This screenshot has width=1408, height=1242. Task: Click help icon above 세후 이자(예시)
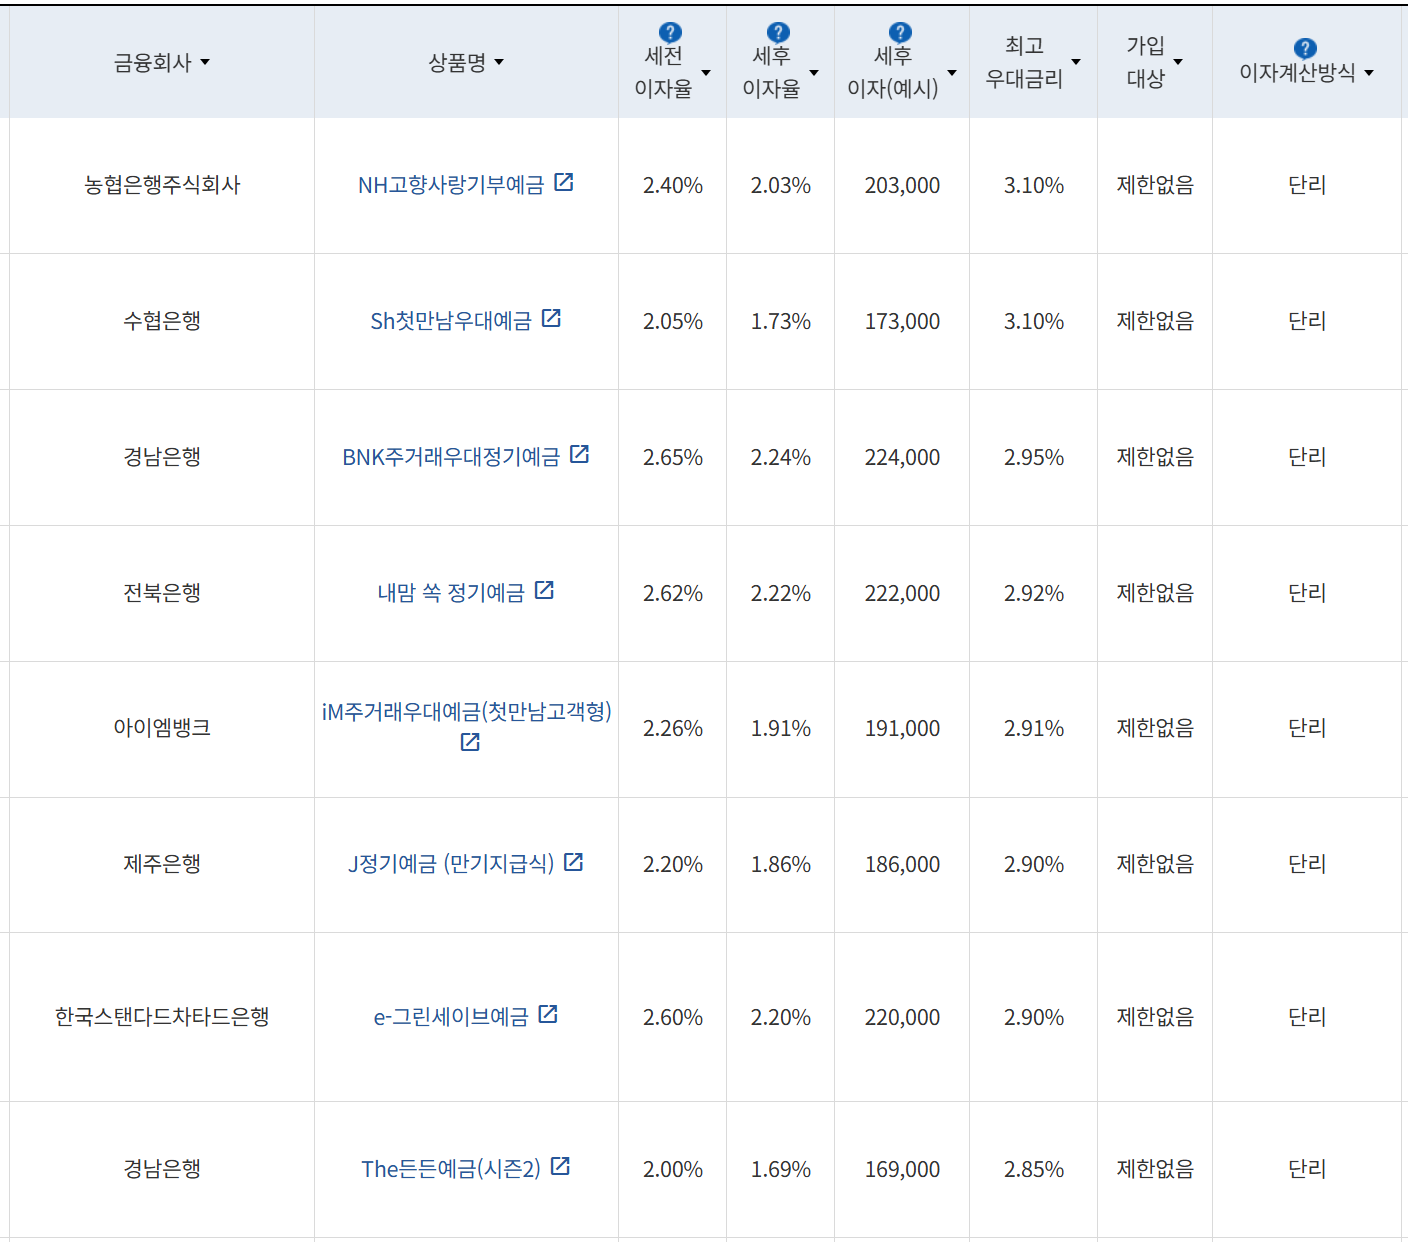coord(900,33)
